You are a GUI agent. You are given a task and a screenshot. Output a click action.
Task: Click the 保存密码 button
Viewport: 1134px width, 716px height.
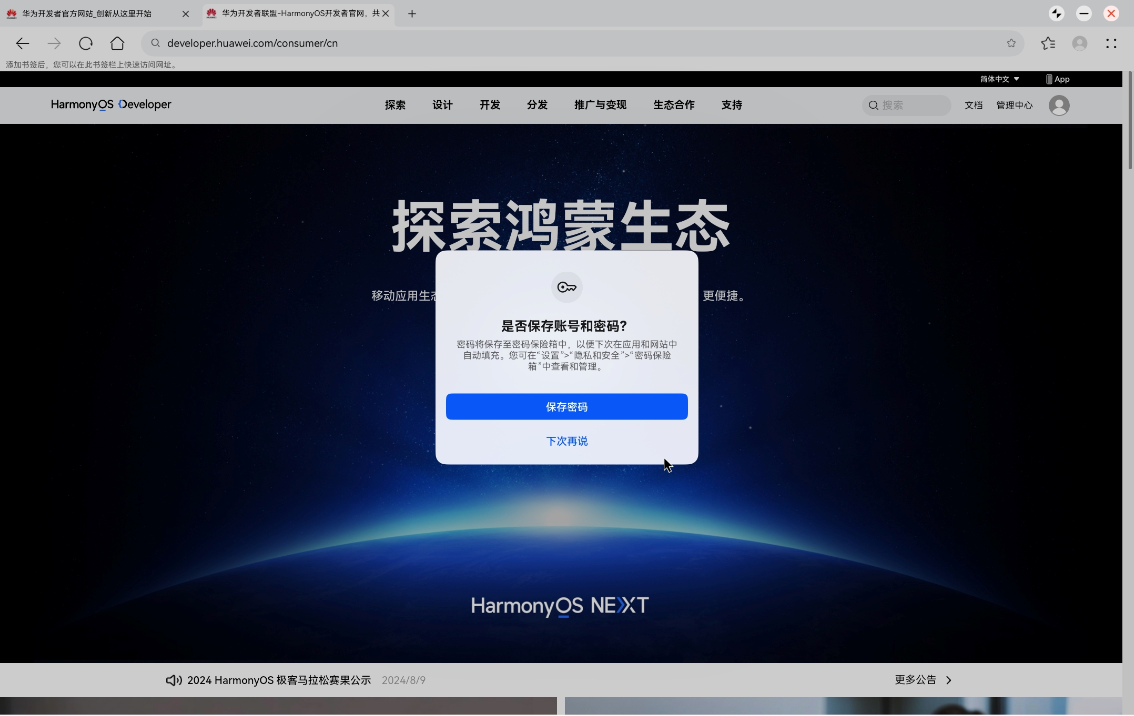(567, 406)
